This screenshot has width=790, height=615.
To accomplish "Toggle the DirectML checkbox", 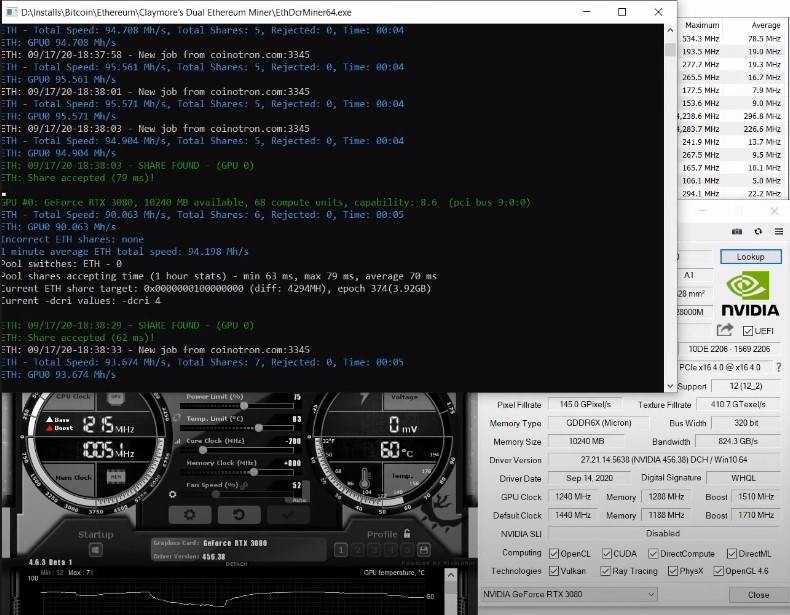I will [x=732, y=554].
